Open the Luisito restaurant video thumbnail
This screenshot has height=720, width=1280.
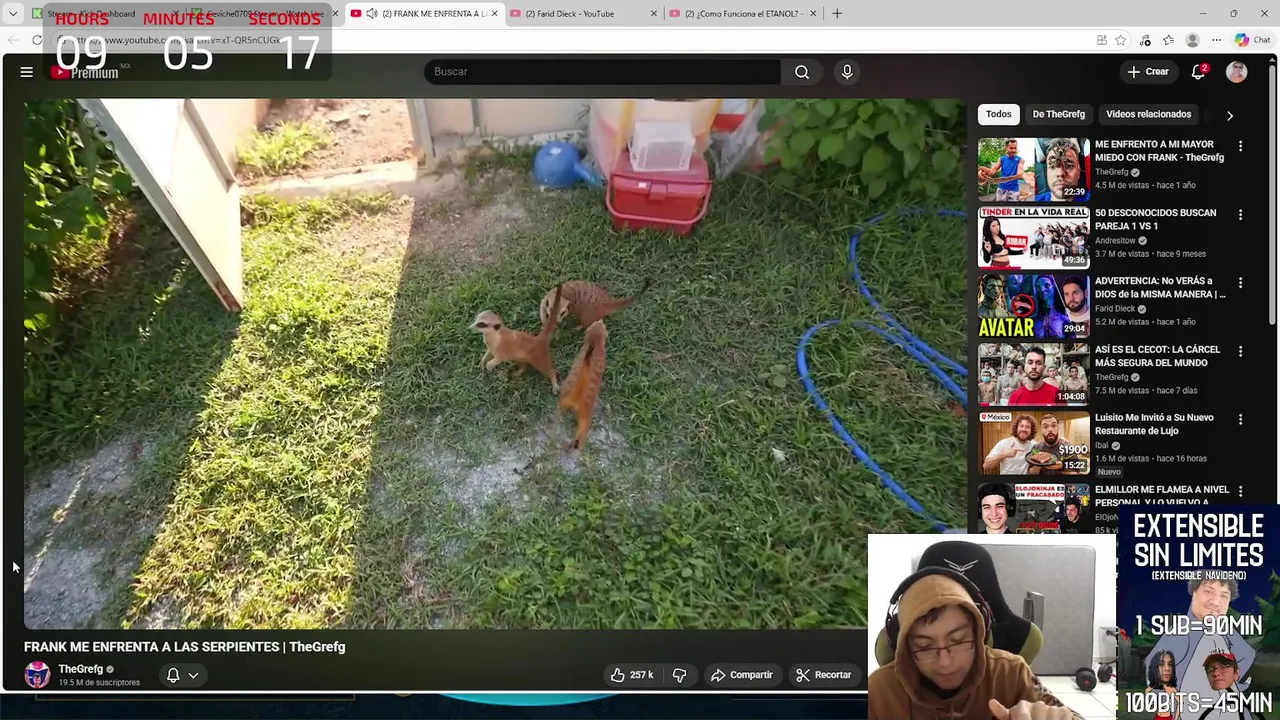click(x=1033, y=442)
